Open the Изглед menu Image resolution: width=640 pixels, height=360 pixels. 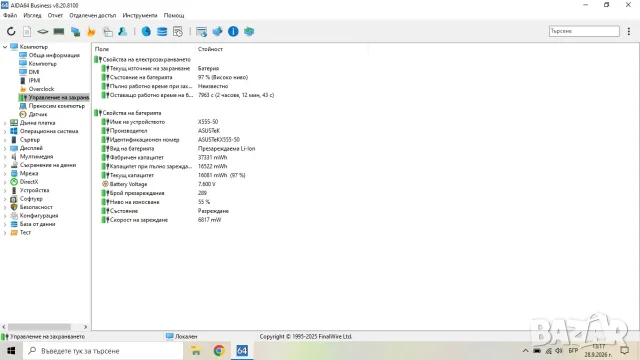tap(32, 15)
